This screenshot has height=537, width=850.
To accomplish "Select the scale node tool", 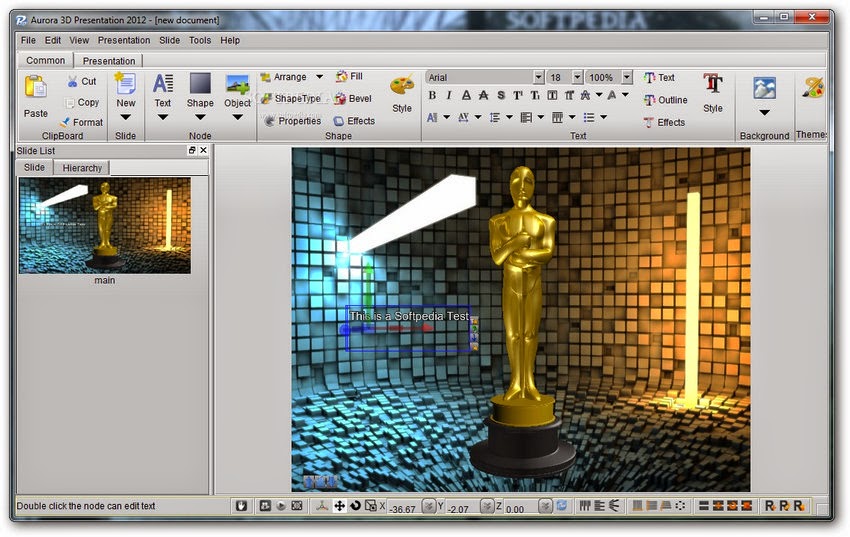I will (370, 506).
